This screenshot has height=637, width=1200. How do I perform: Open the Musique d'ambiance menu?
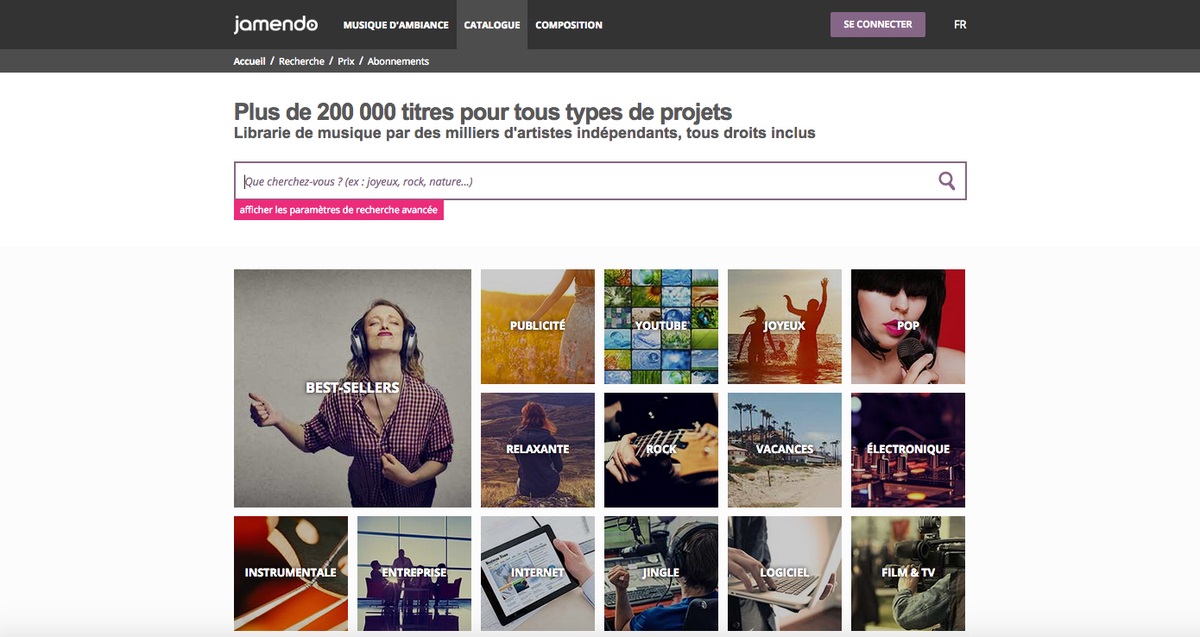point(396,25)
